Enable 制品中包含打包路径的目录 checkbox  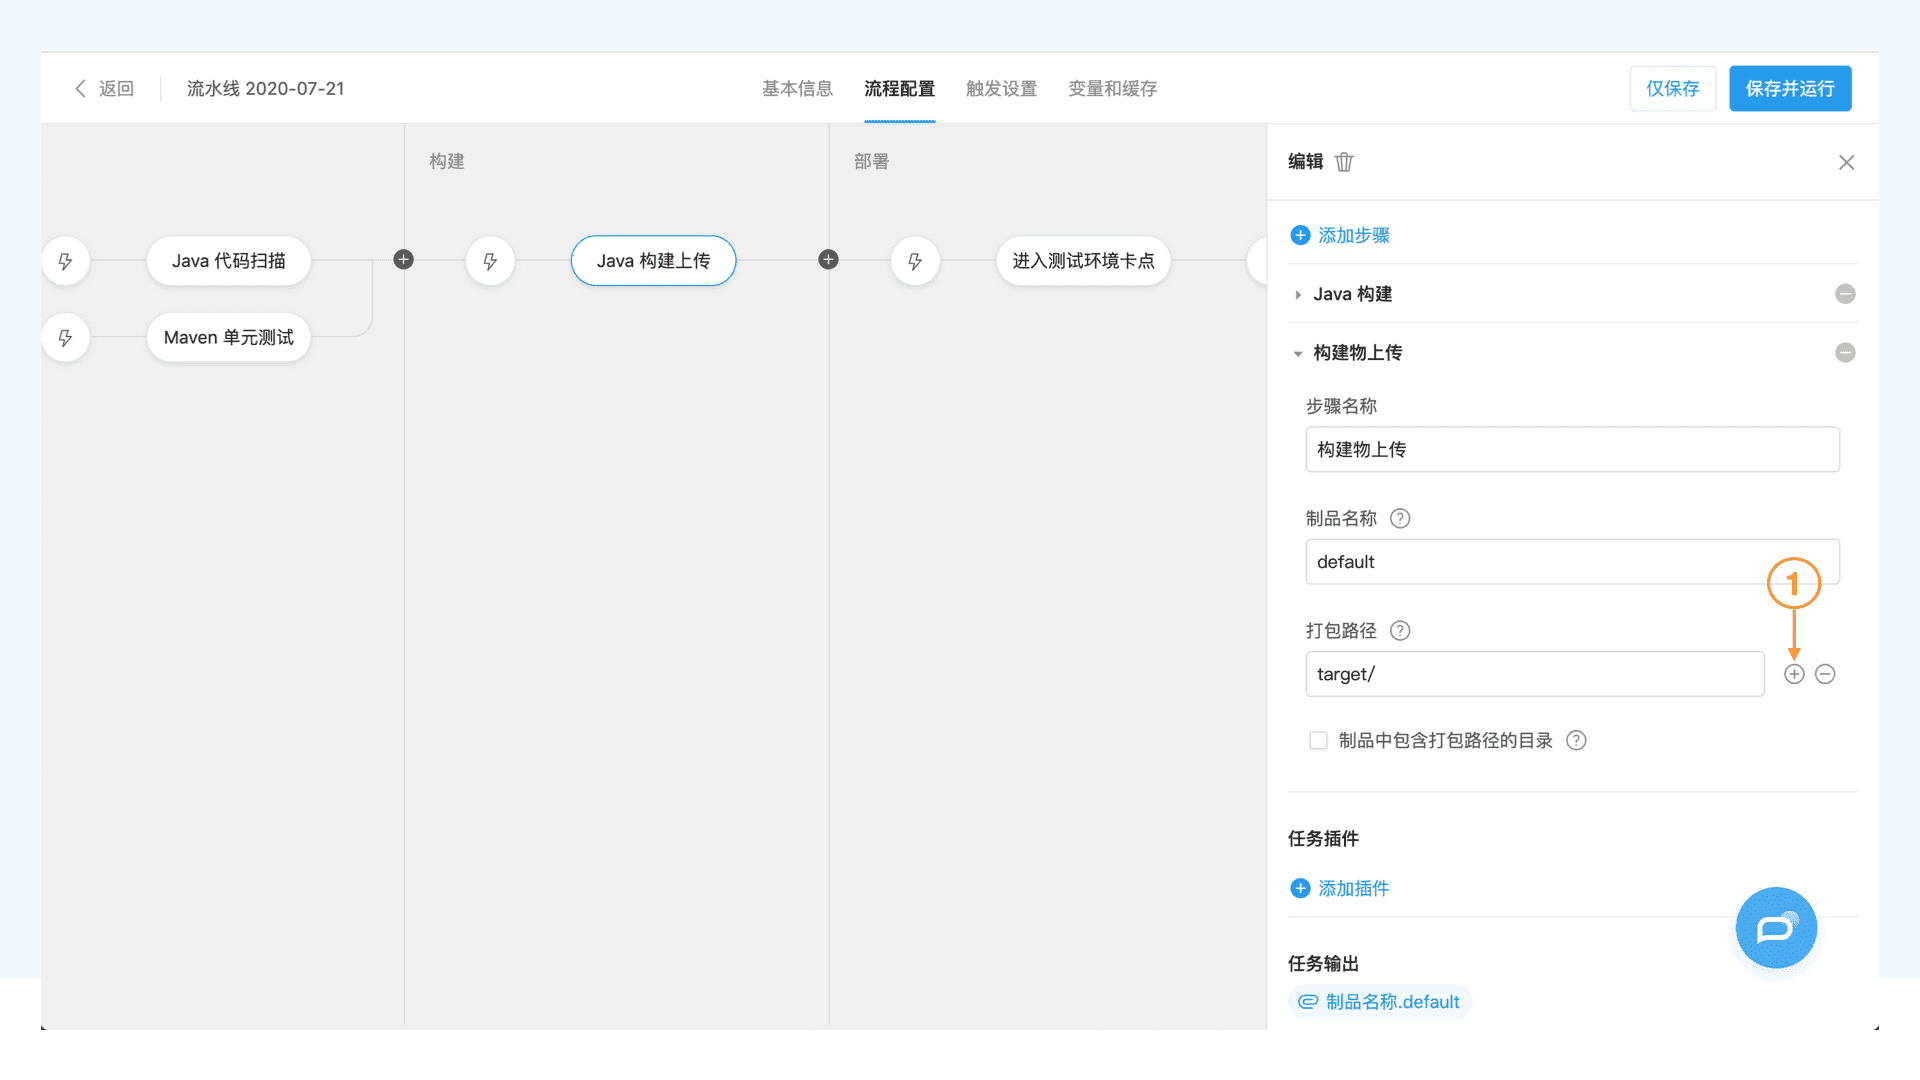coord(1318,740)
